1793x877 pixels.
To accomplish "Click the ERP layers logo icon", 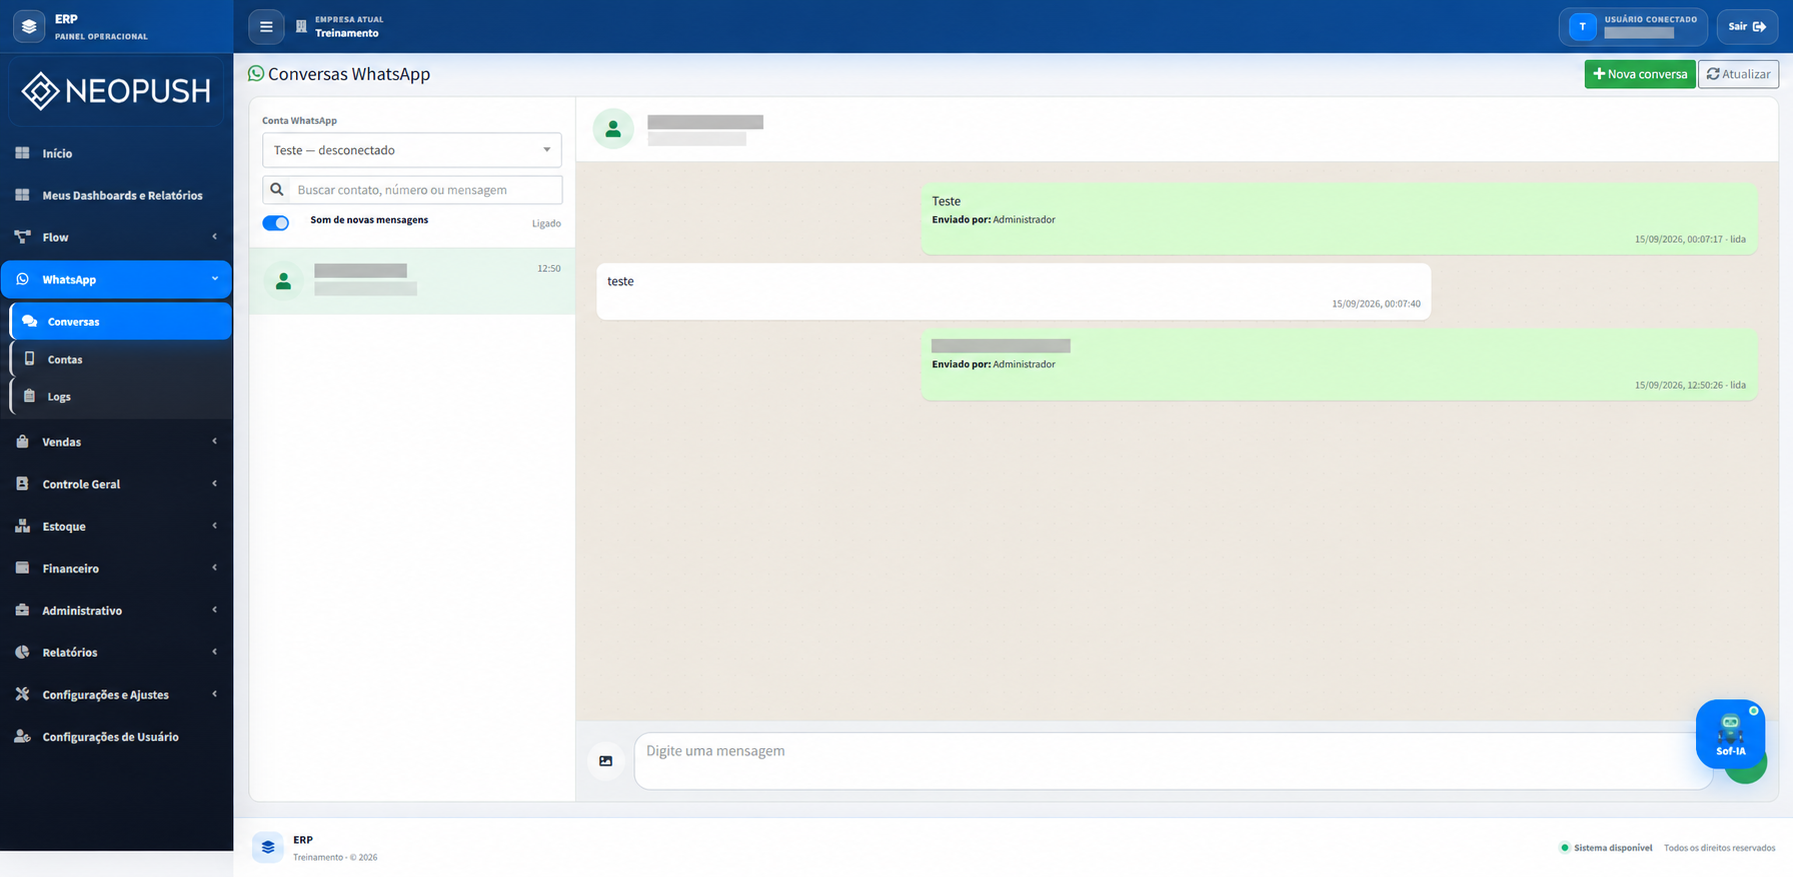I will click(x=29, y=27).
